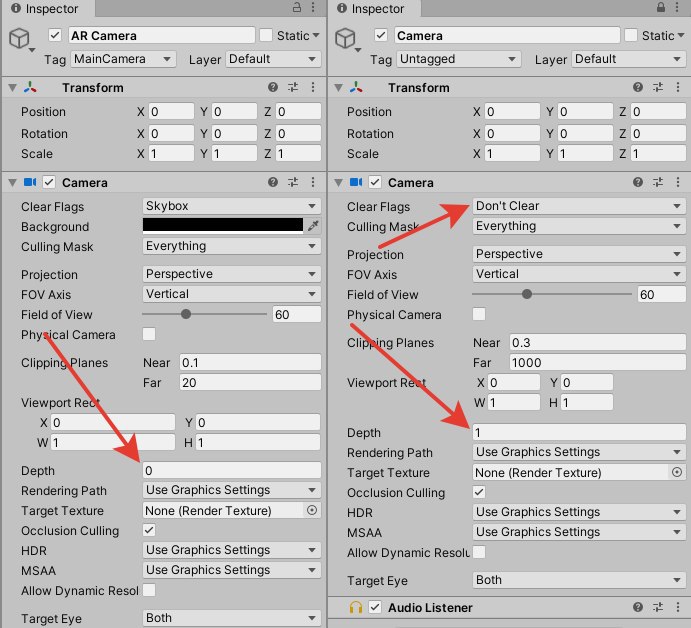This screenshot has height=628, width=691.
Task: Click the AR Camera game object cube icon
Action: pyautogui.click(x=19, y=38)
